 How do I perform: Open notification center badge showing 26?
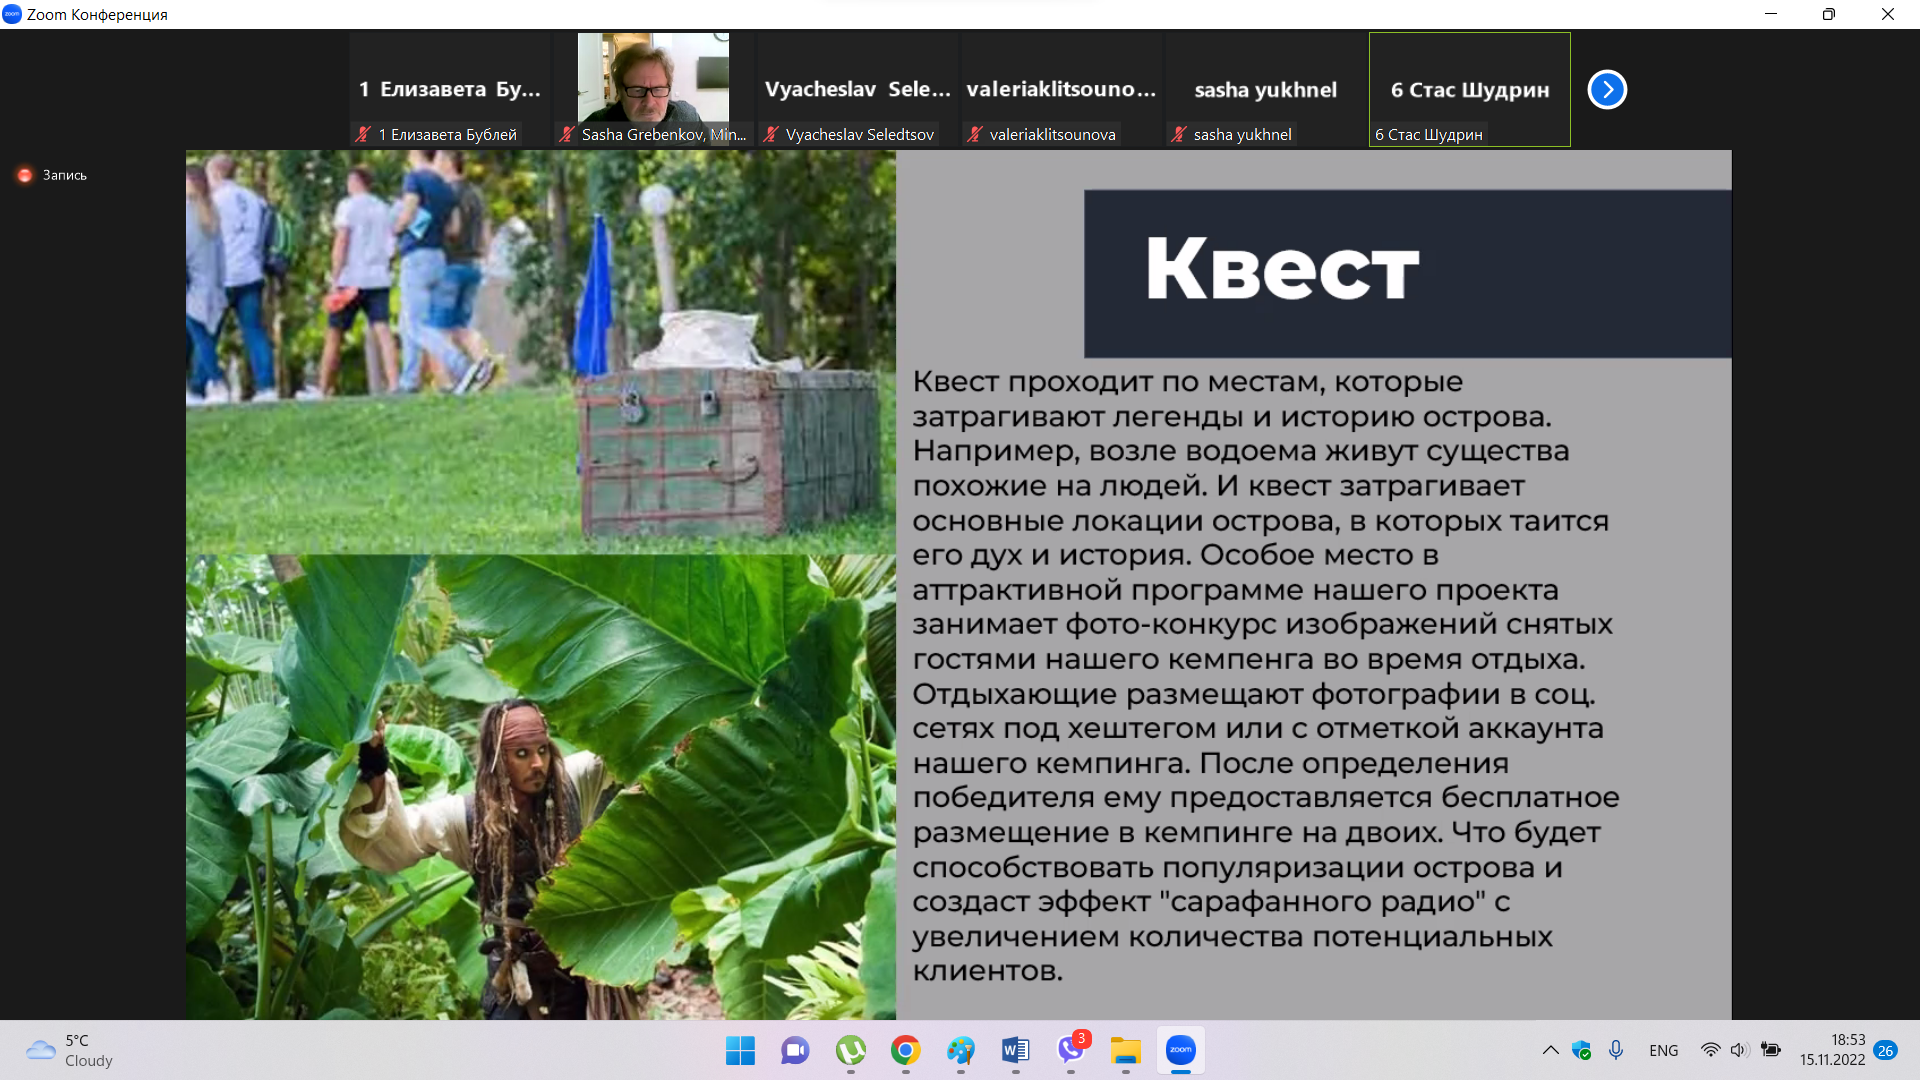(x=1886, y=1050)
